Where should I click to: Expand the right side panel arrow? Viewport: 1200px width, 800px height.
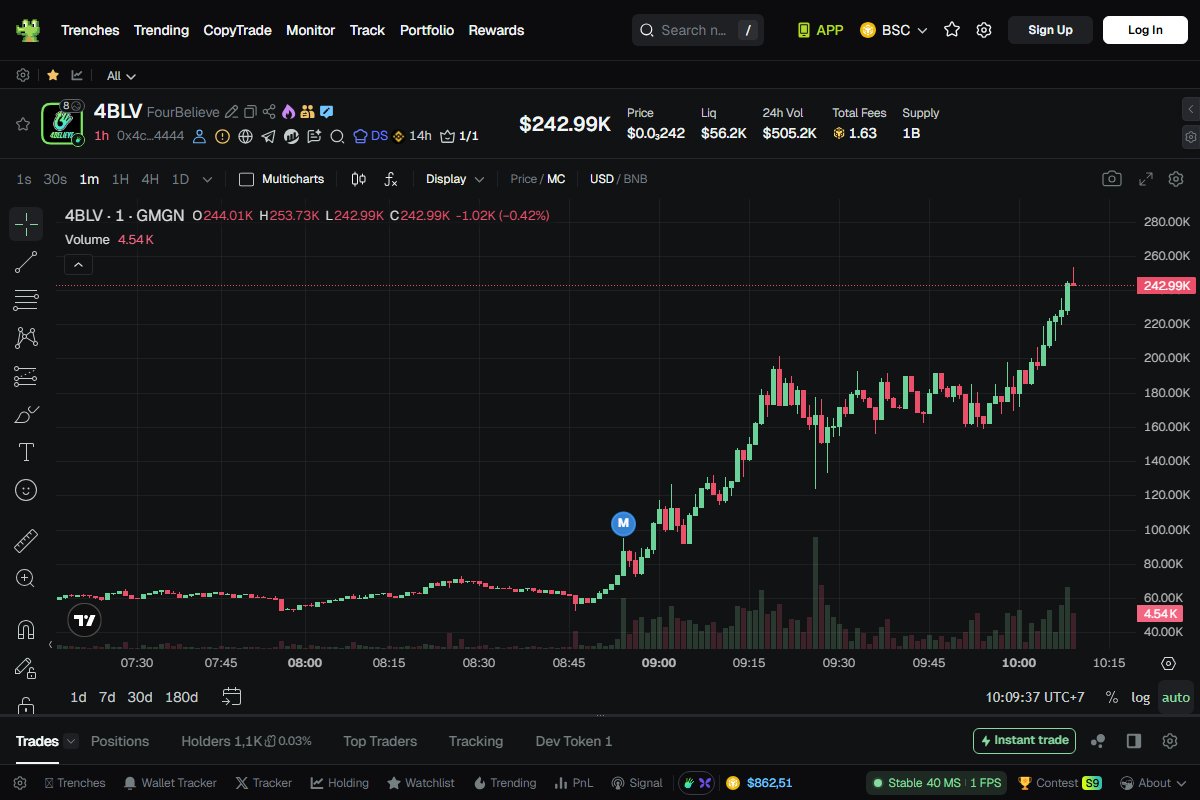coord(1190,109)
